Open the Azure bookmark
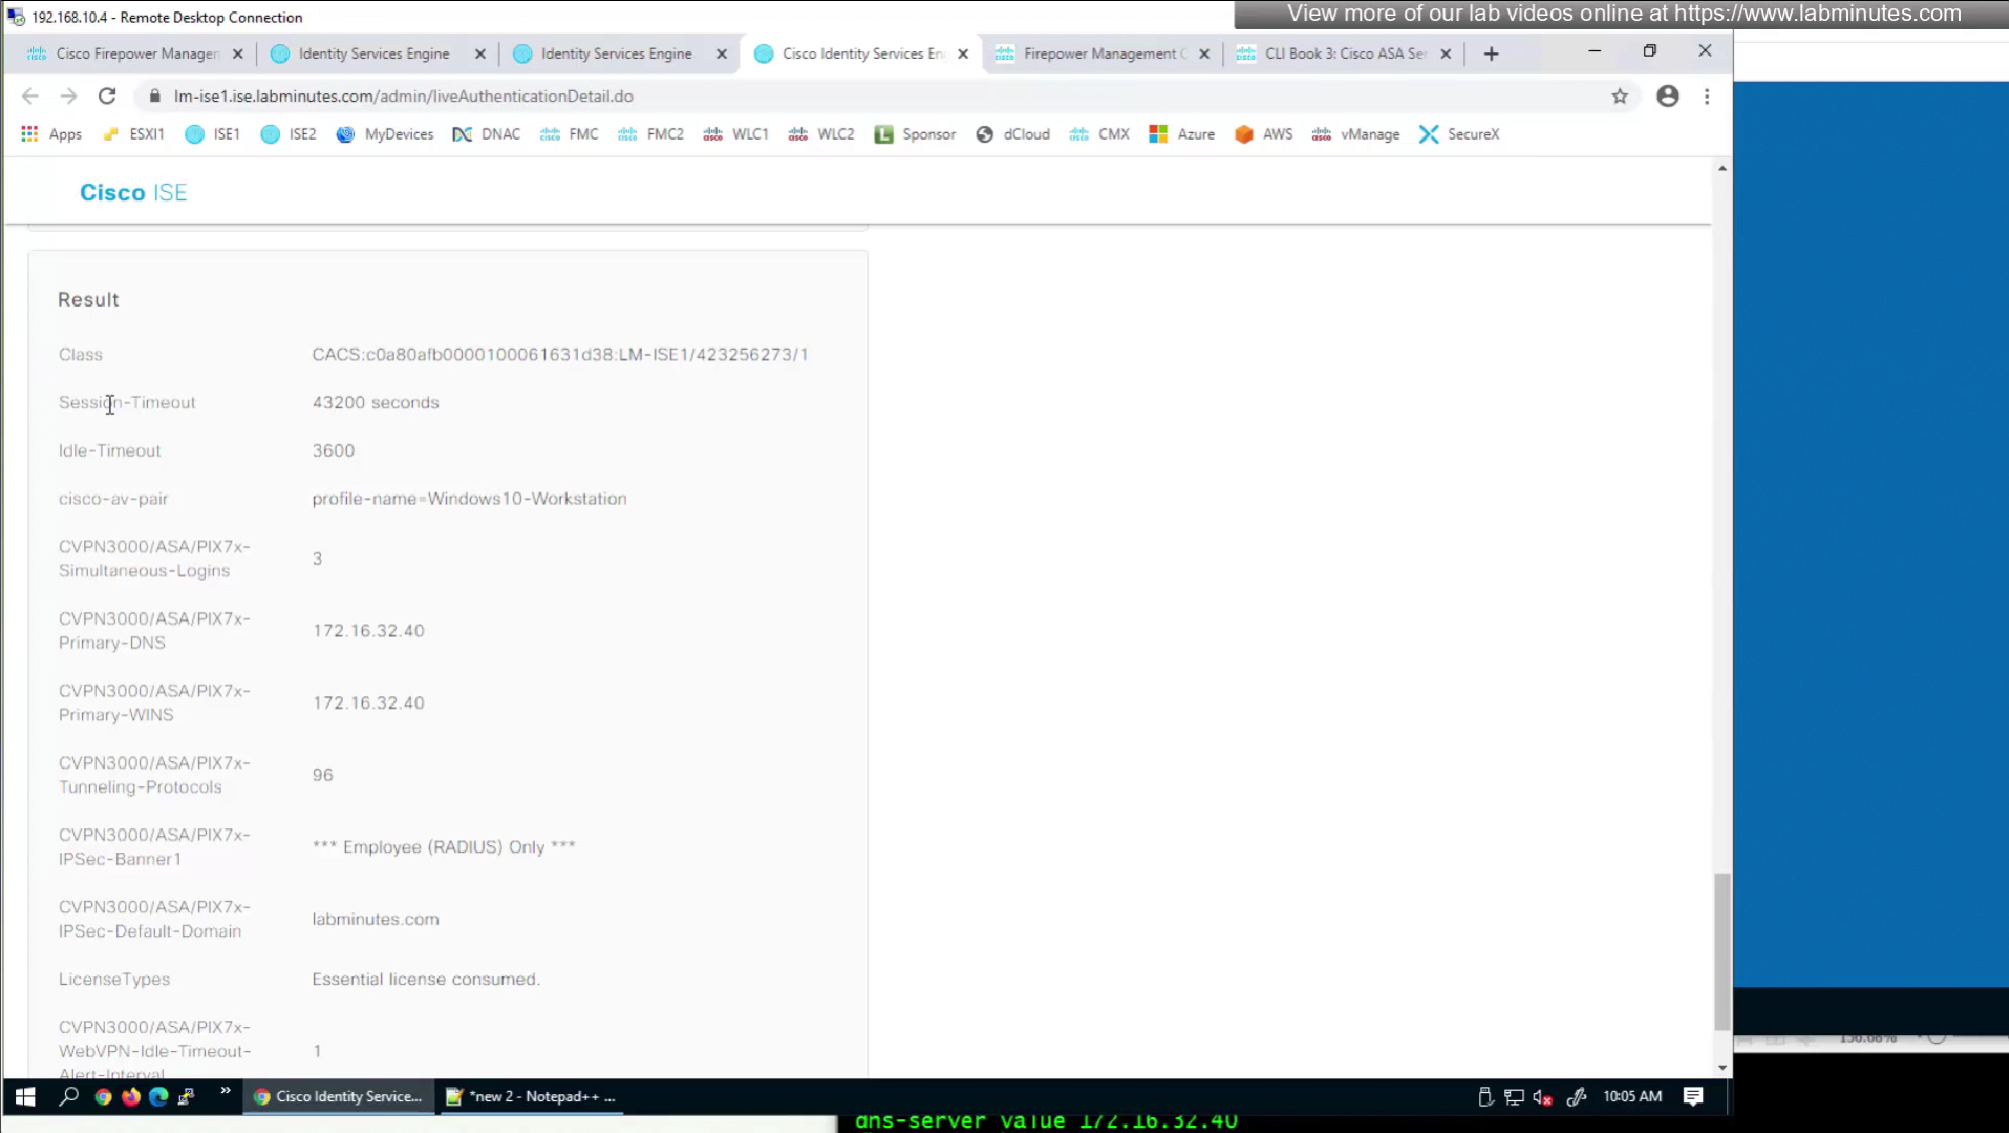The height and width of the screenshot is (1133, 2009). coord(1182,134)
